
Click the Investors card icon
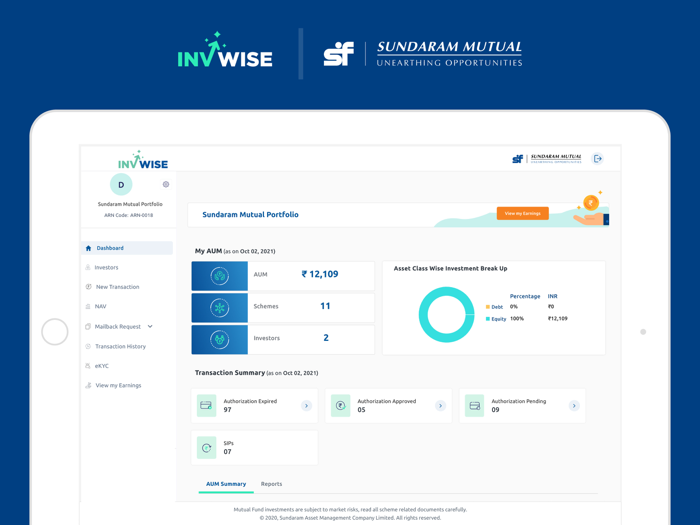[220, 340]
